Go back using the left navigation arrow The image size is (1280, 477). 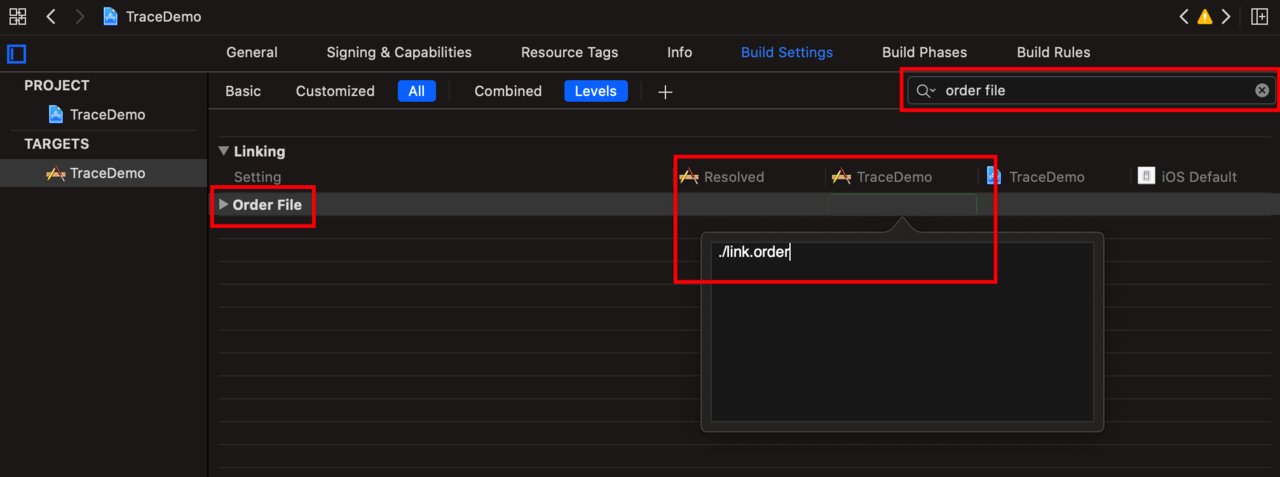pos(51,17)
